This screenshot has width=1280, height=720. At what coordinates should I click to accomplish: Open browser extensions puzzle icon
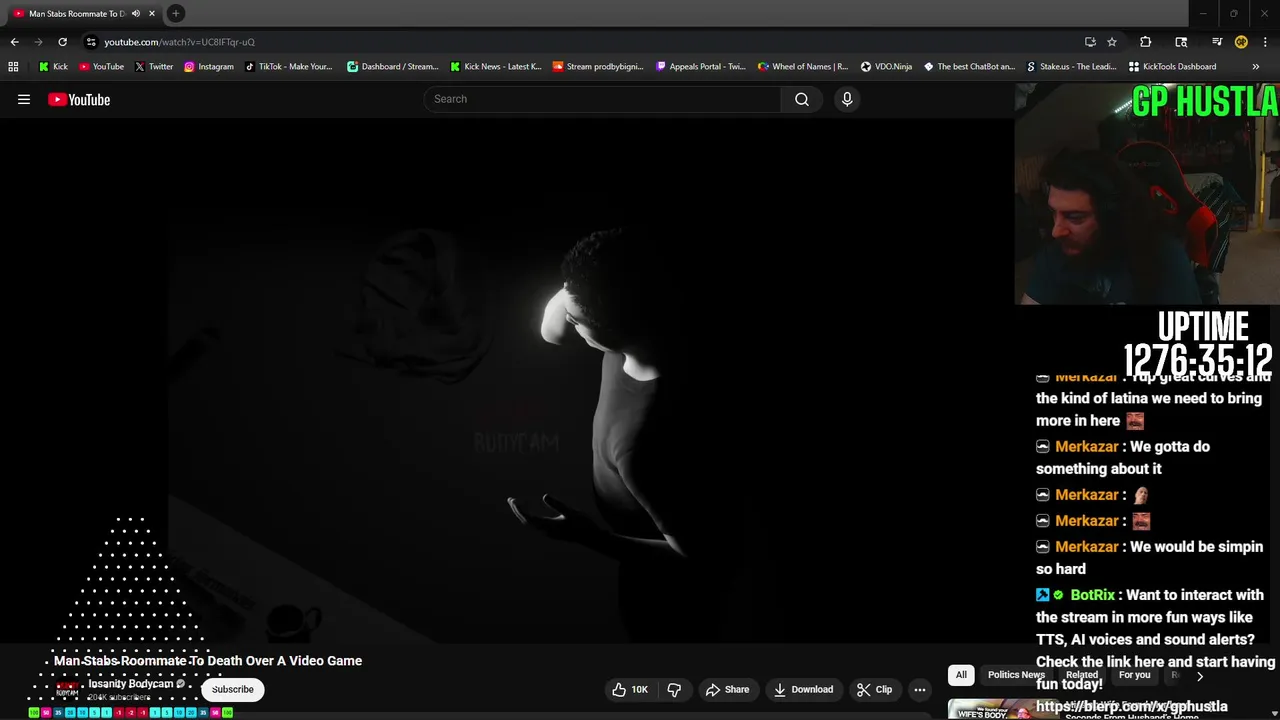click(x=1145, y=42)
